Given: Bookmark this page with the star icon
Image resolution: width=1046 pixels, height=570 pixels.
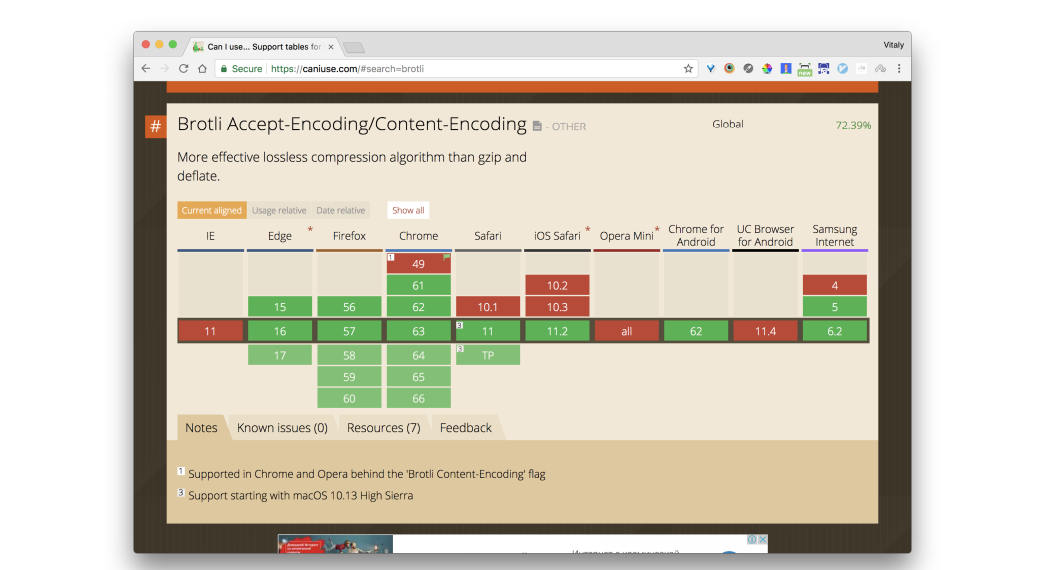Looking at the screenshot, I should point(688,69).
